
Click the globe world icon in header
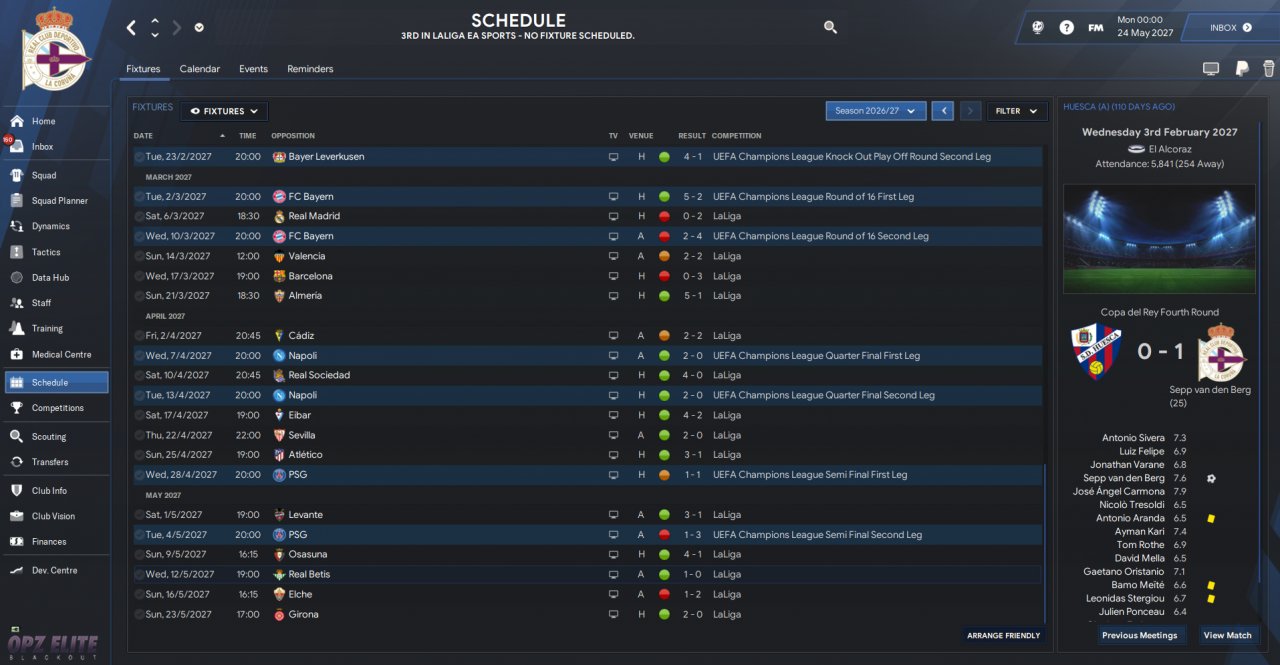pyautogui.click(x=1038, y=28)
